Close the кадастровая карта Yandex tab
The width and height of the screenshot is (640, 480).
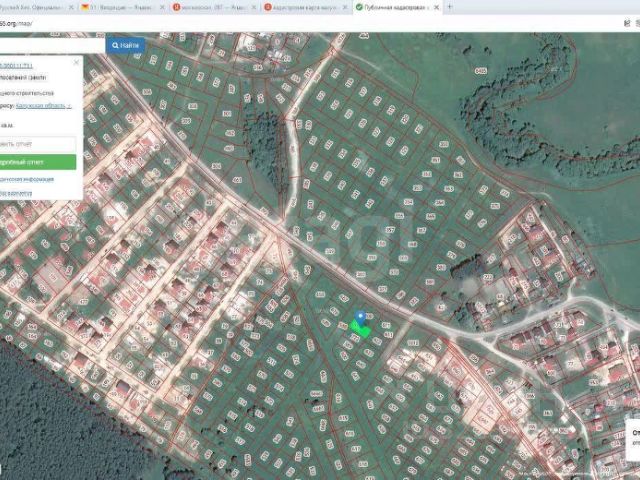[x=345, y=7]
